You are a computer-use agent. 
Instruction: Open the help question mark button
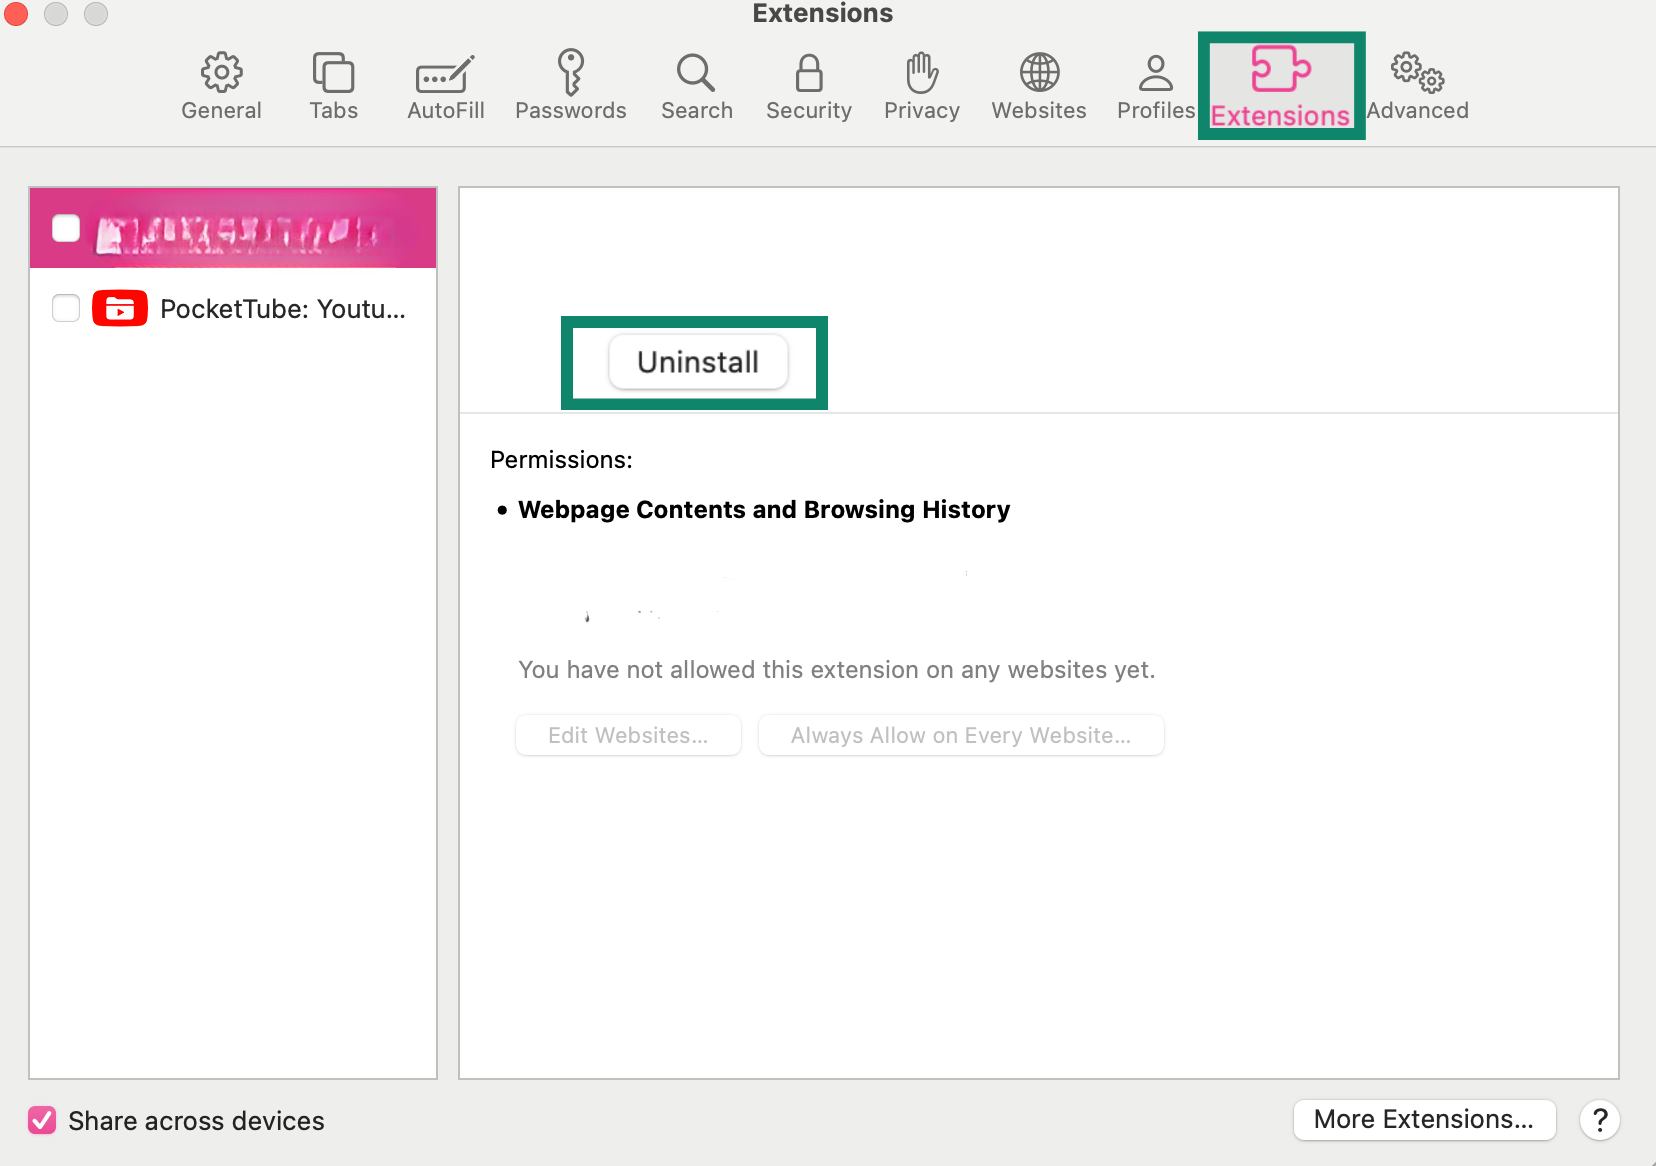(x=1601, y=1120)
